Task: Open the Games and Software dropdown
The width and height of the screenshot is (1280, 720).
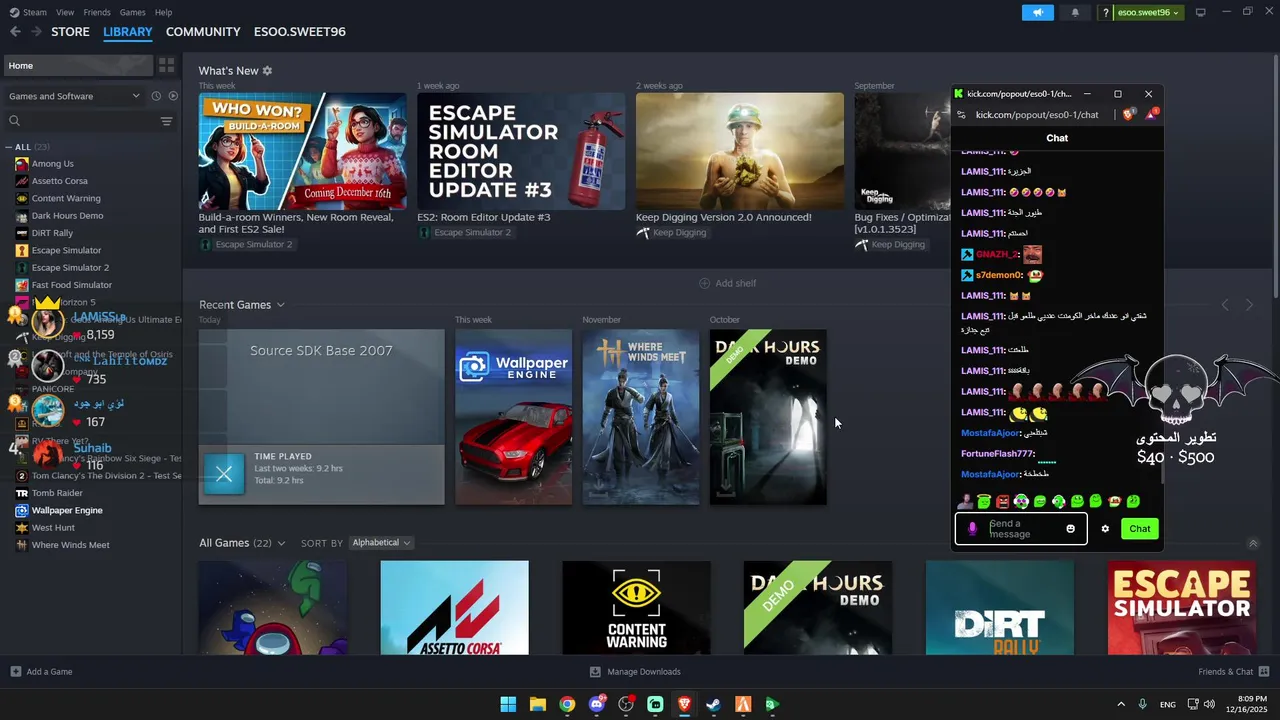Action: tap(74, 96)
